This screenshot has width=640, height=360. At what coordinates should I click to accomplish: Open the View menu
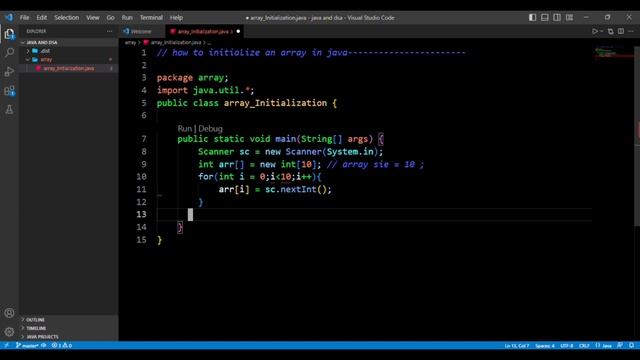pos(93,18)
